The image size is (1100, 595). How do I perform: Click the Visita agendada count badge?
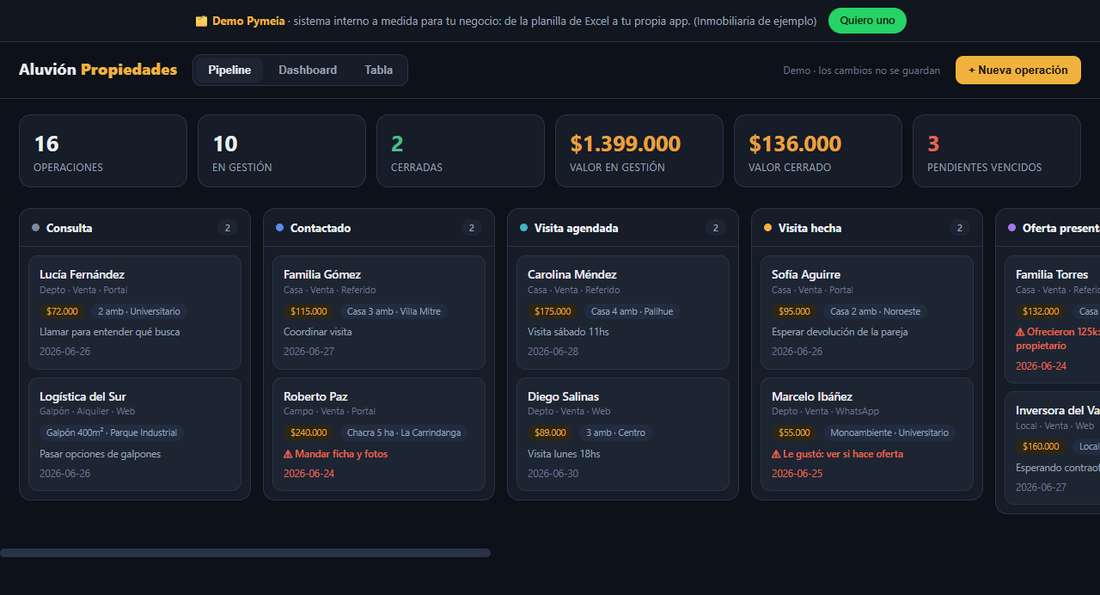[716, 228]
